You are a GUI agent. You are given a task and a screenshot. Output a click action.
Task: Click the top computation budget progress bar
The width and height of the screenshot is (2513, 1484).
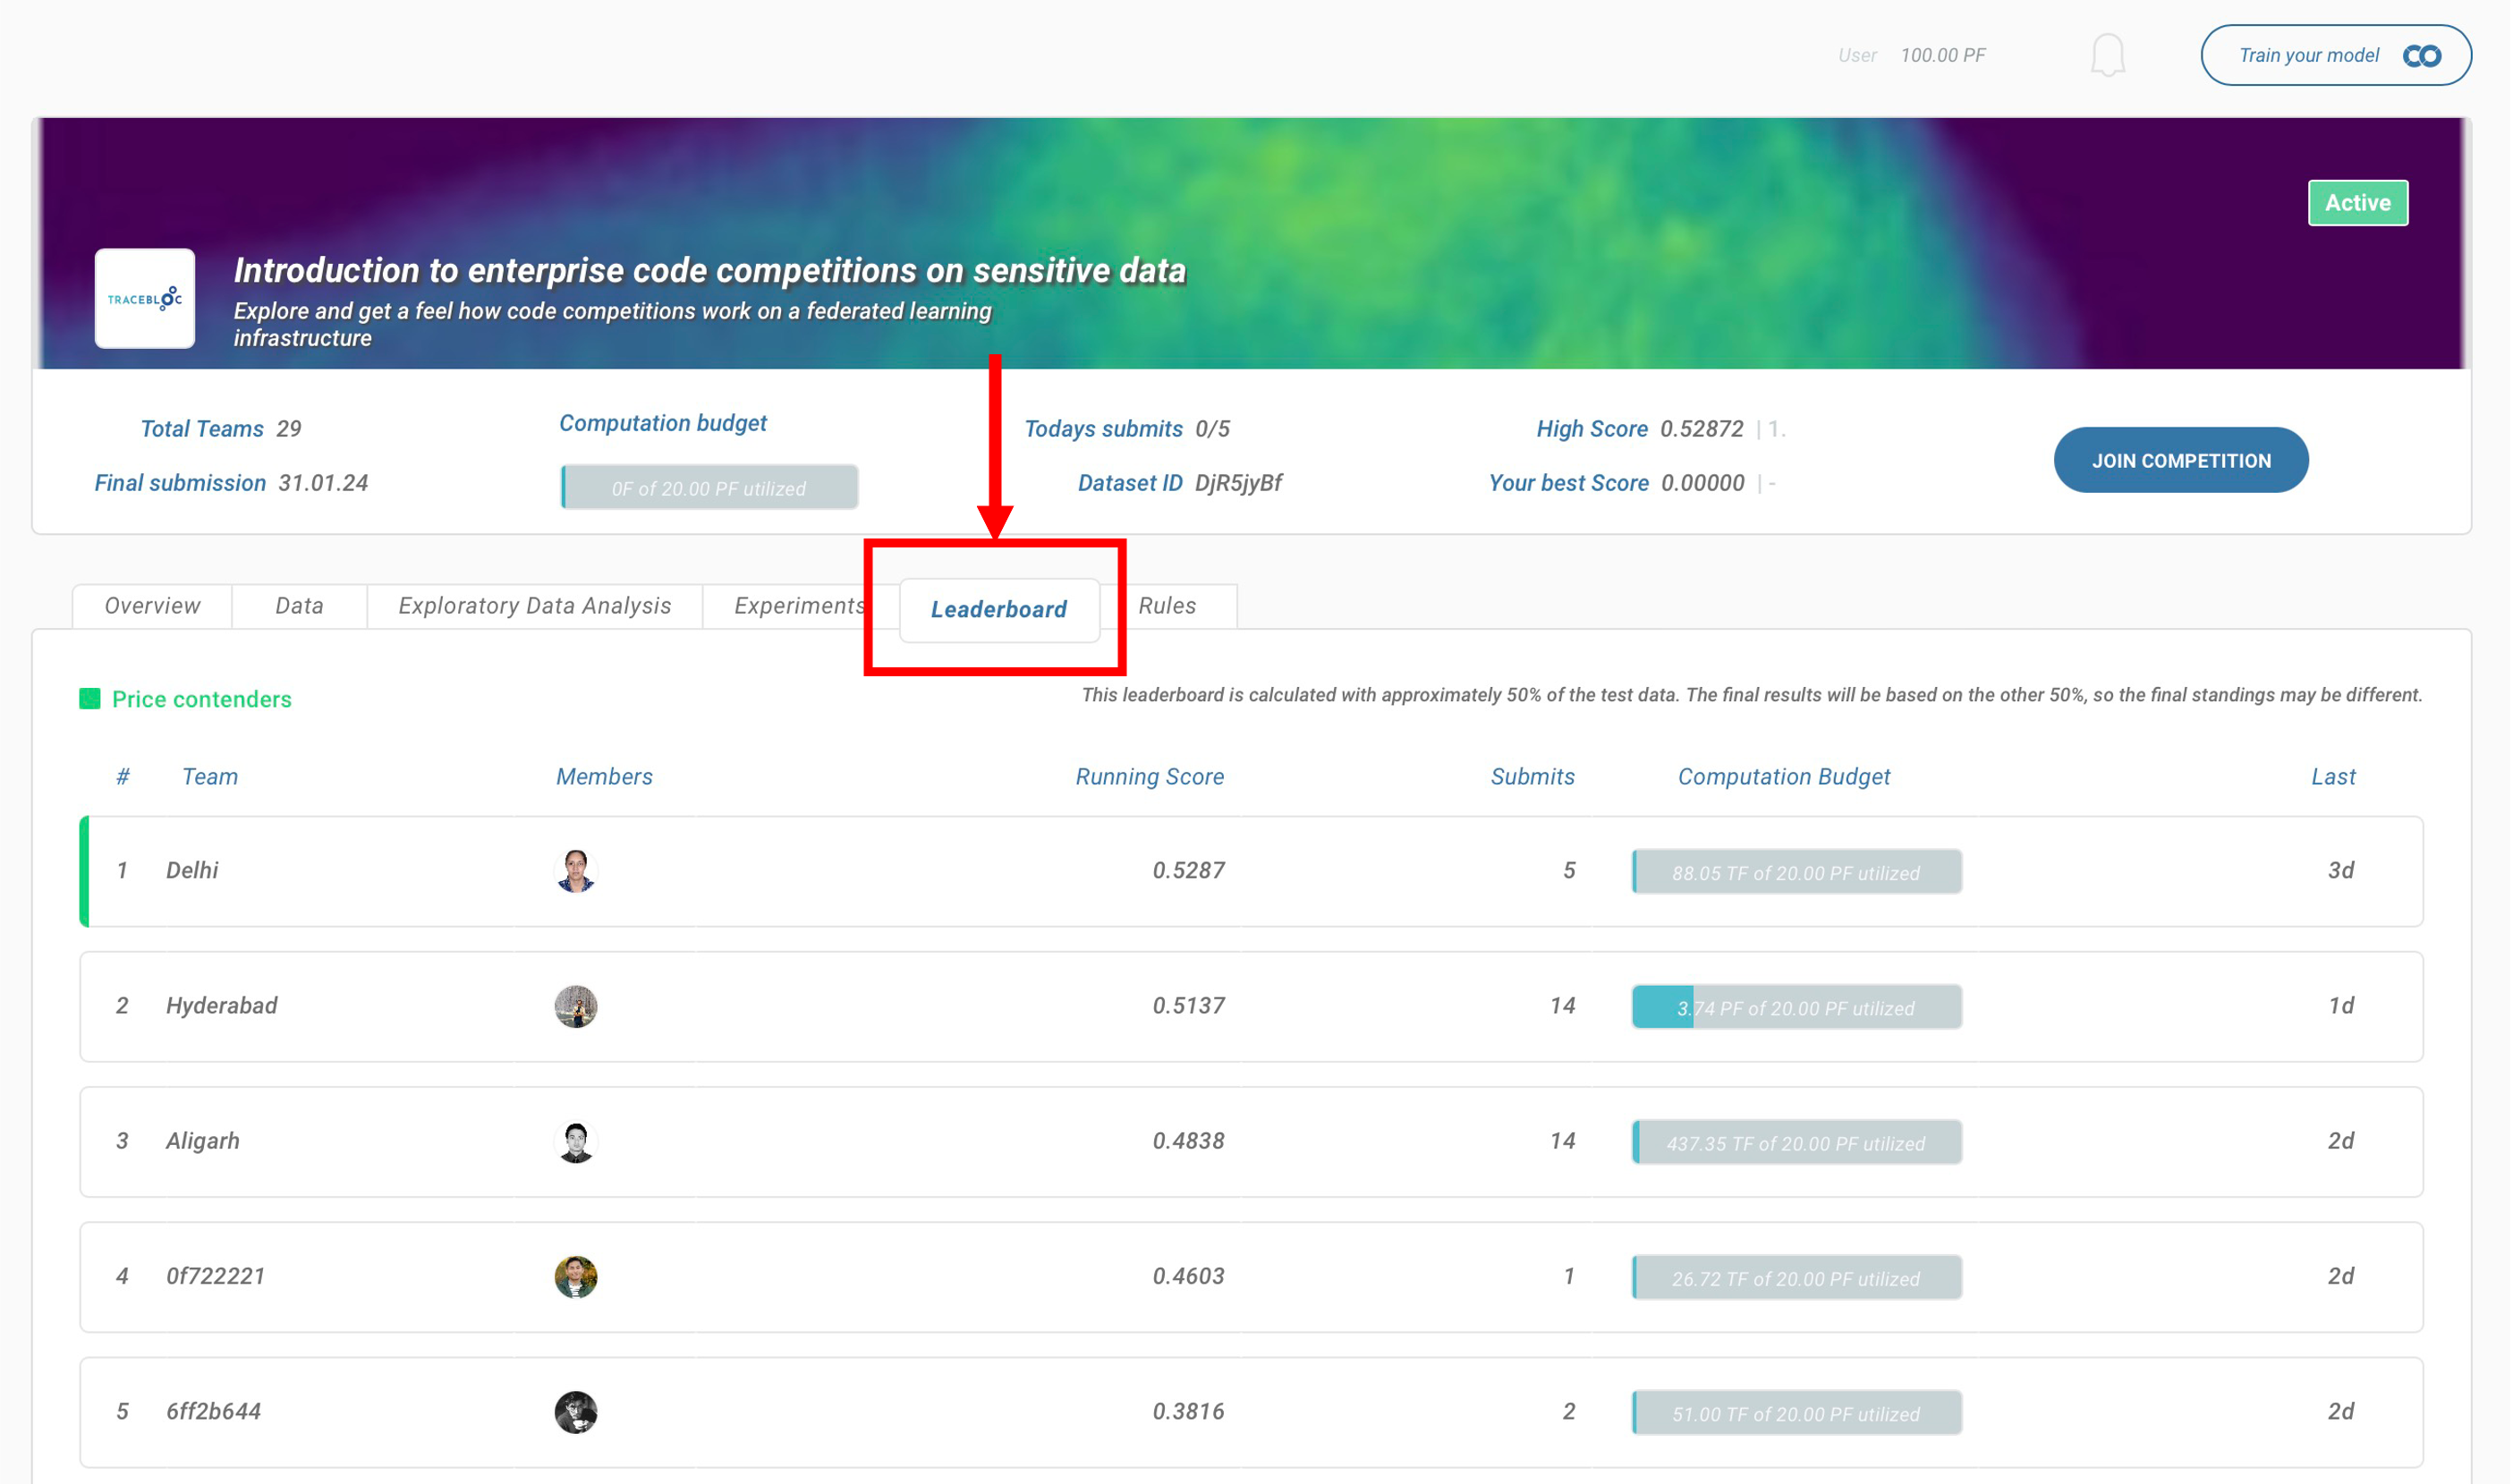[x=709, y=488]
